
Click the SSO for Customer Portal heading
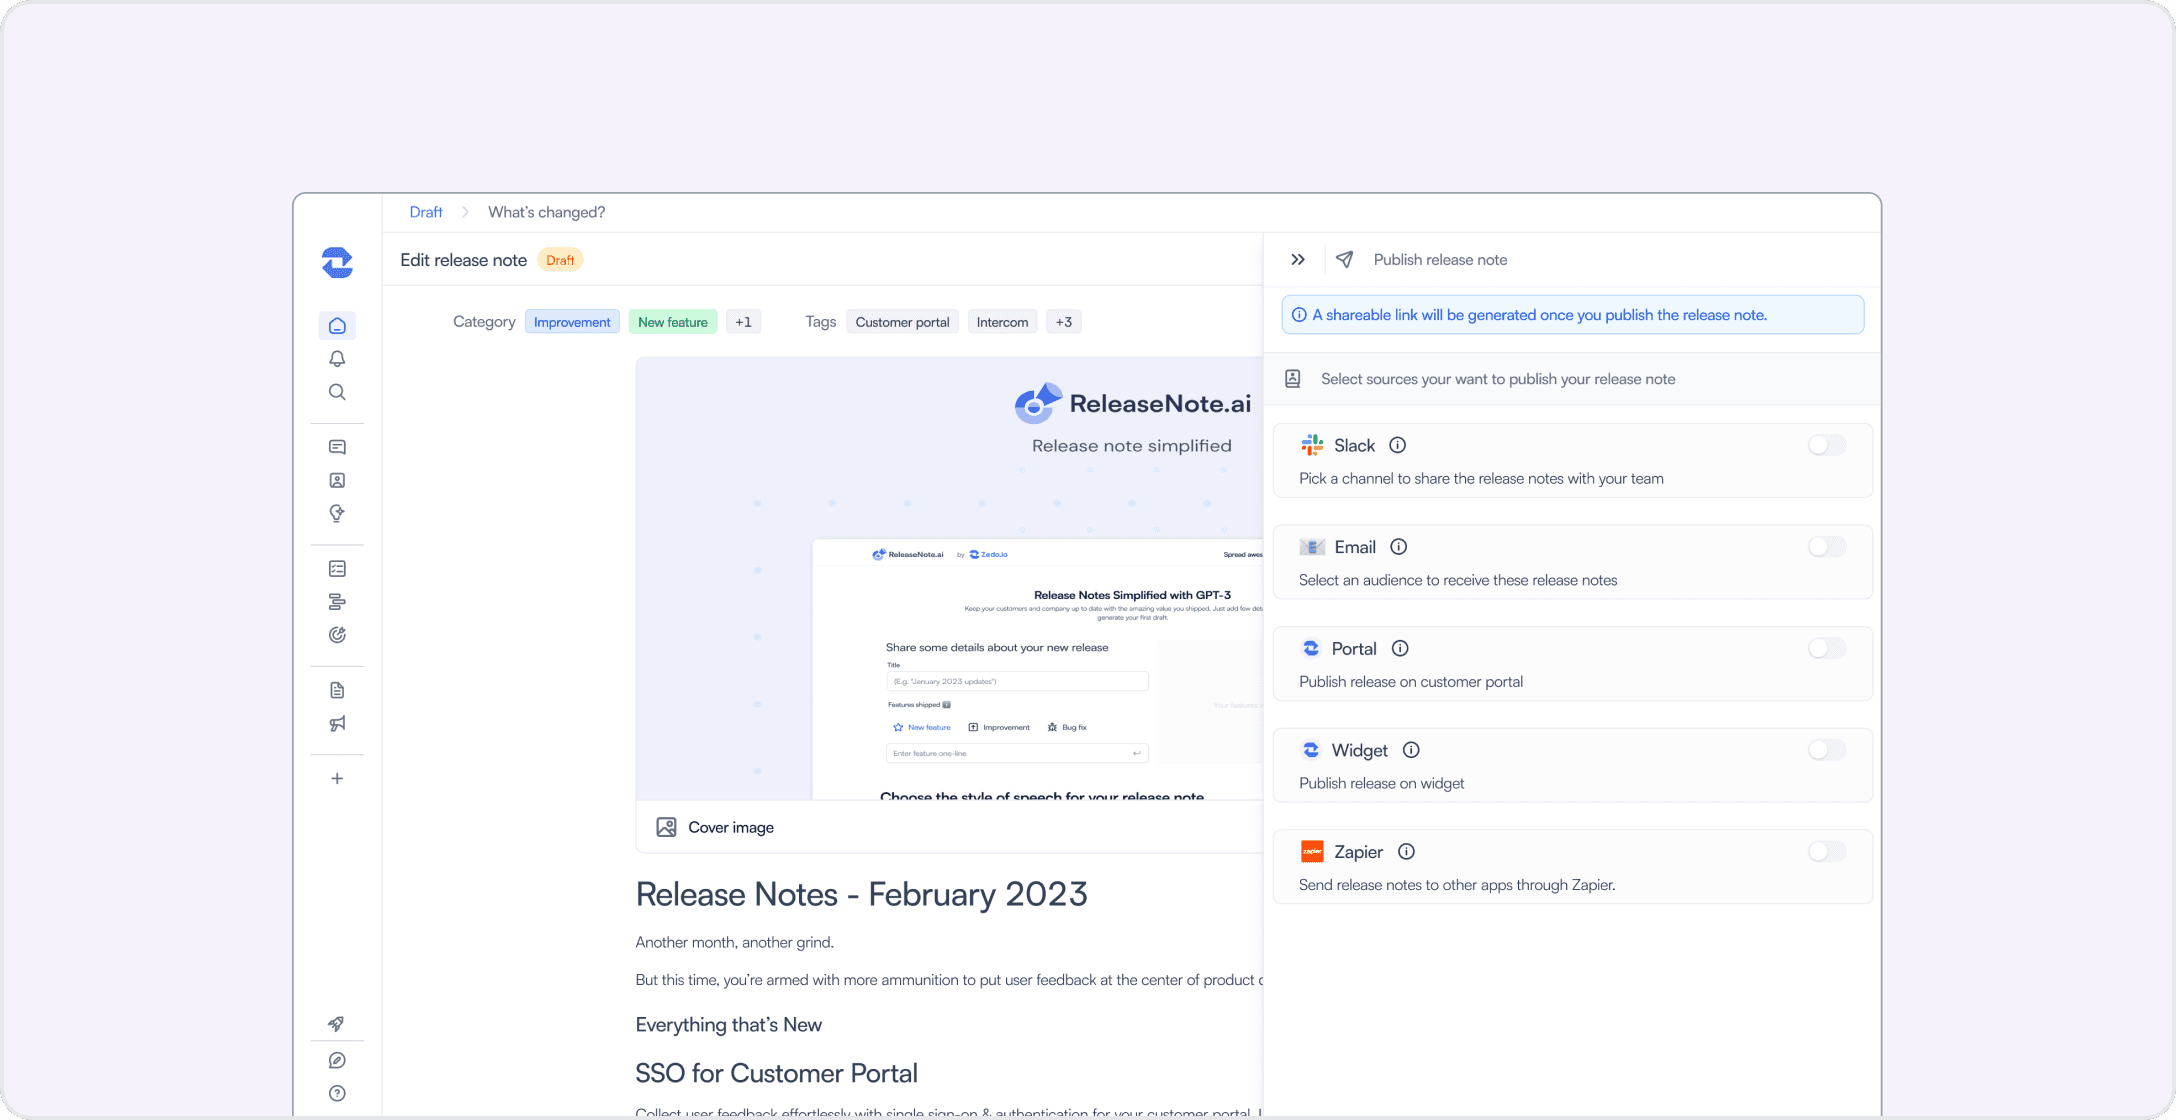(x=776, y=1073)
